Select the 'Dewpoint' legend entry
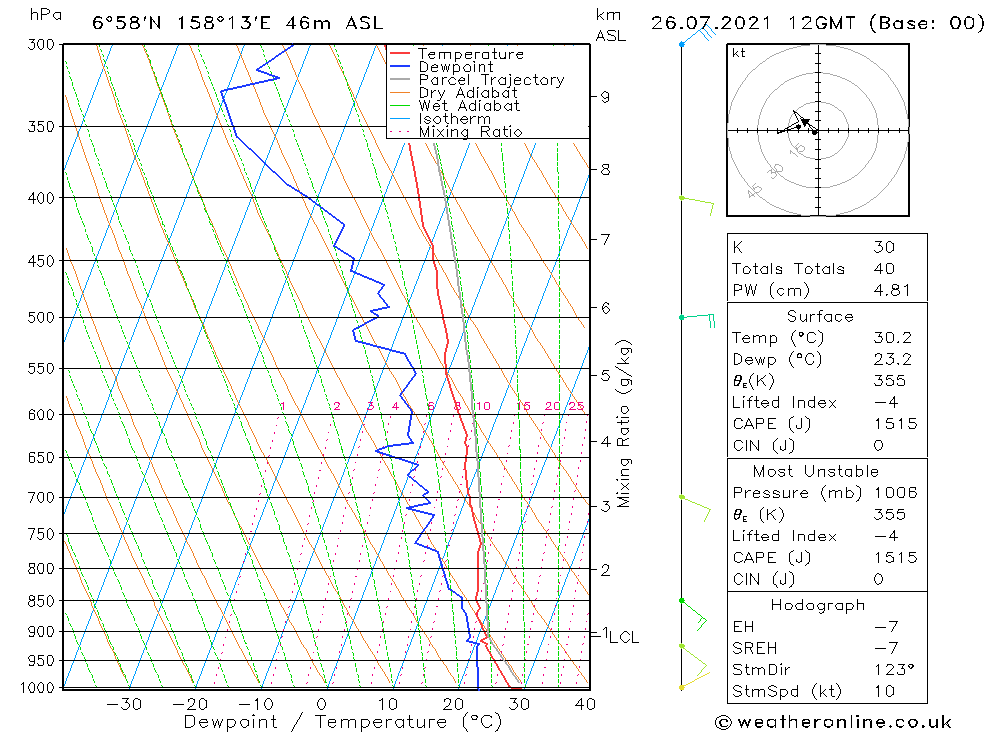The width and height of the screenshot is (1000, 733). point(456,67)
